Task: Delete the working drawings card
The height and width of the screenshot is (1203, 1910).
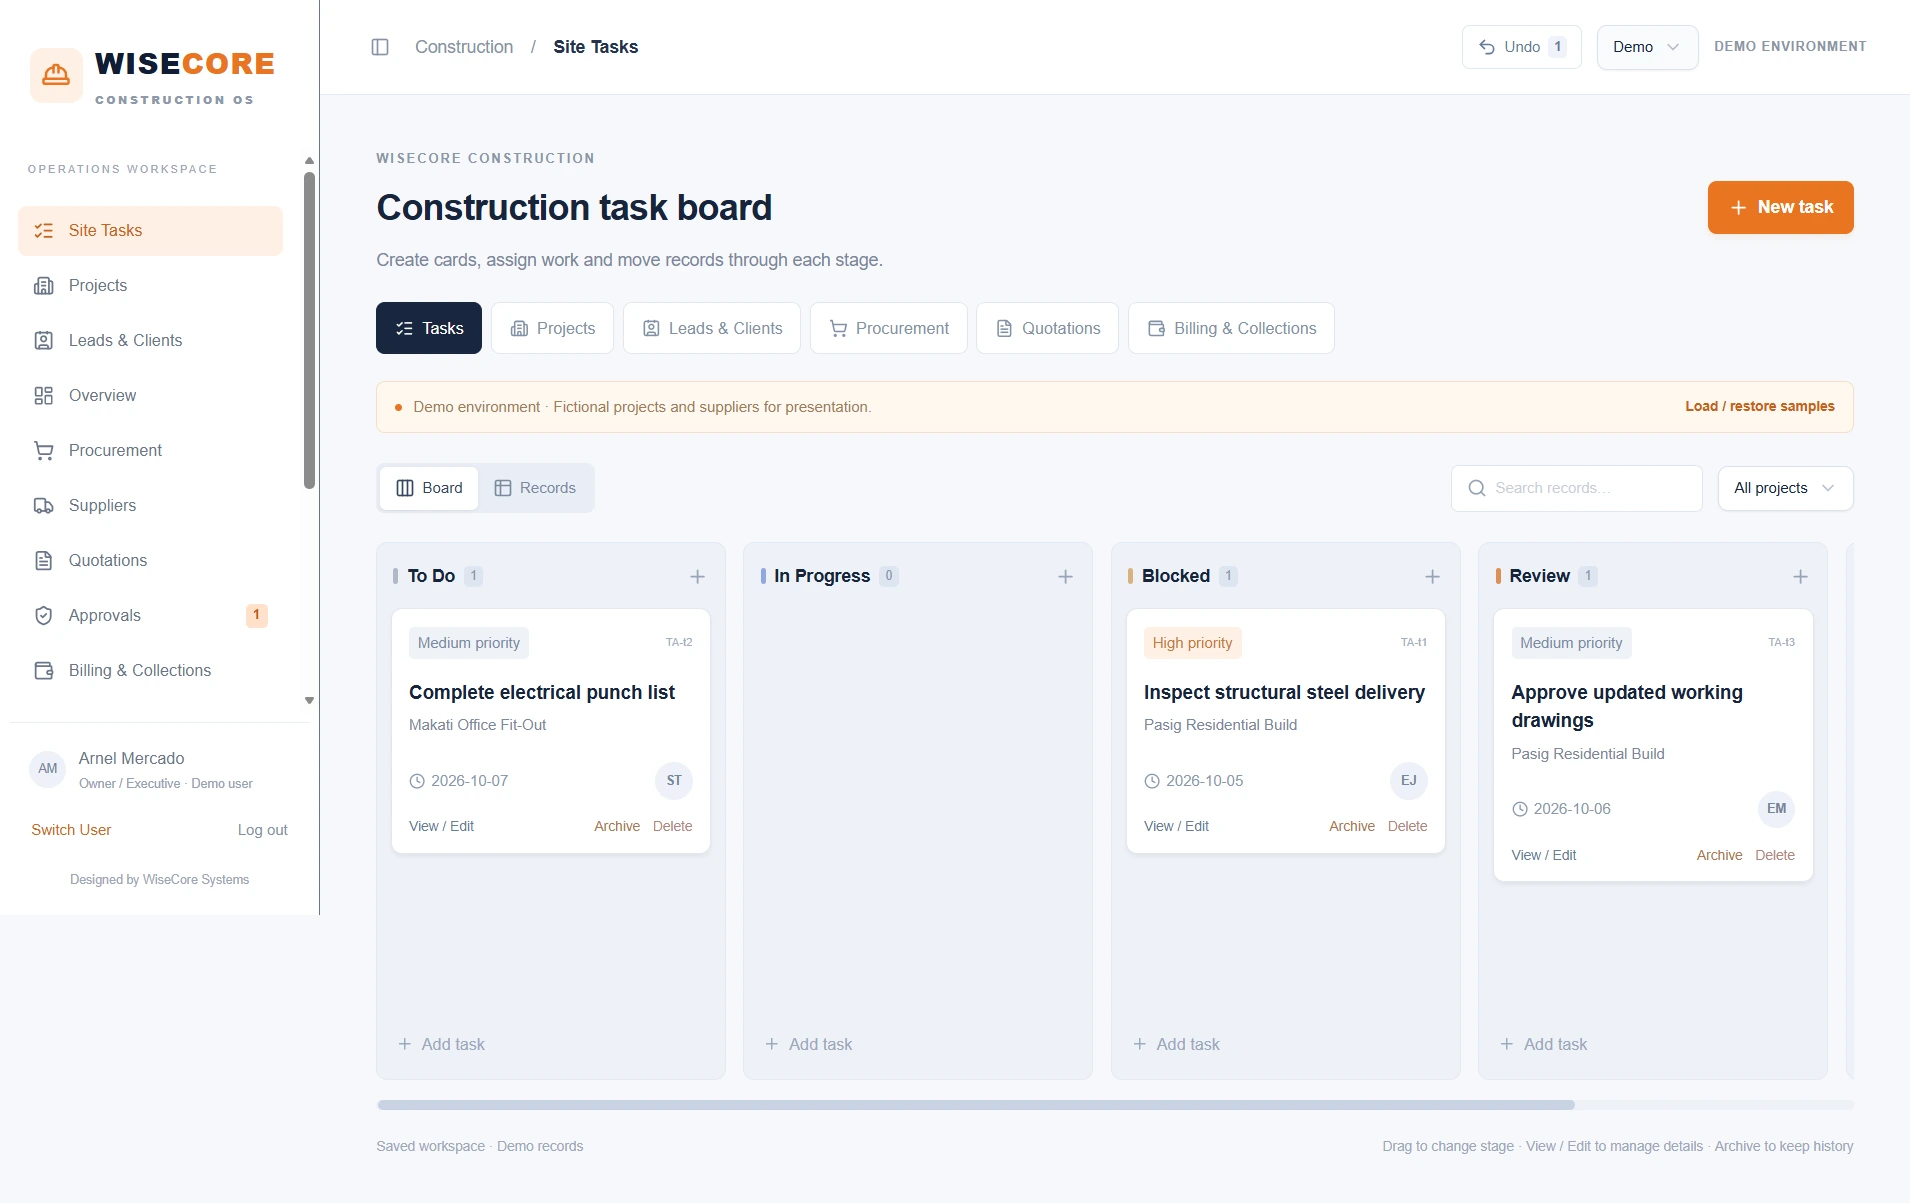Action: point(1774,855)
